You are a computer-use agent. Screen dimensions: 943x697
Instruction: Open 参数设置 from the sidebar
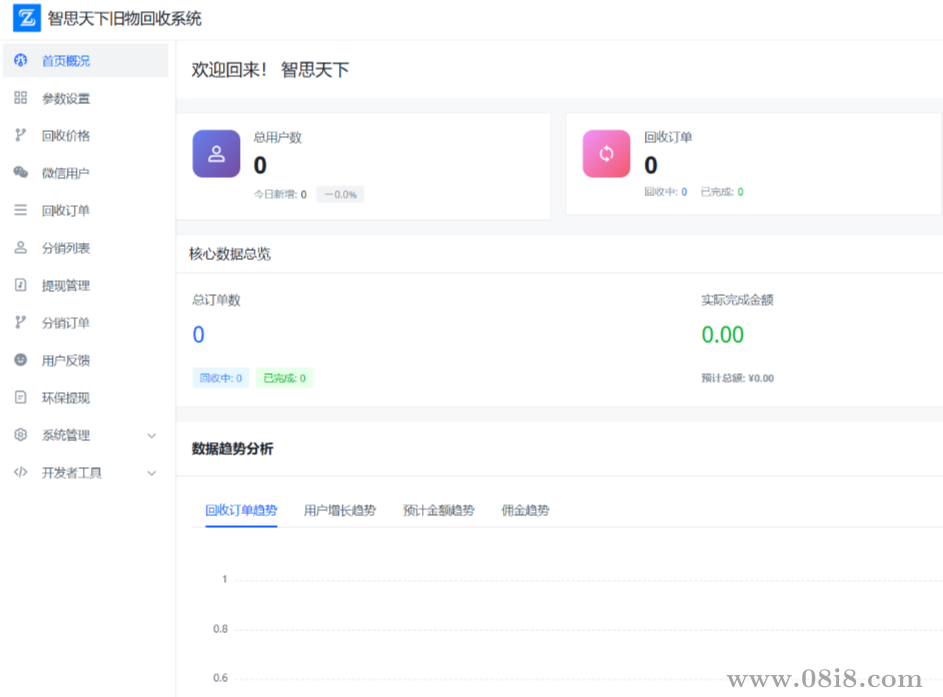pos(60,98)
